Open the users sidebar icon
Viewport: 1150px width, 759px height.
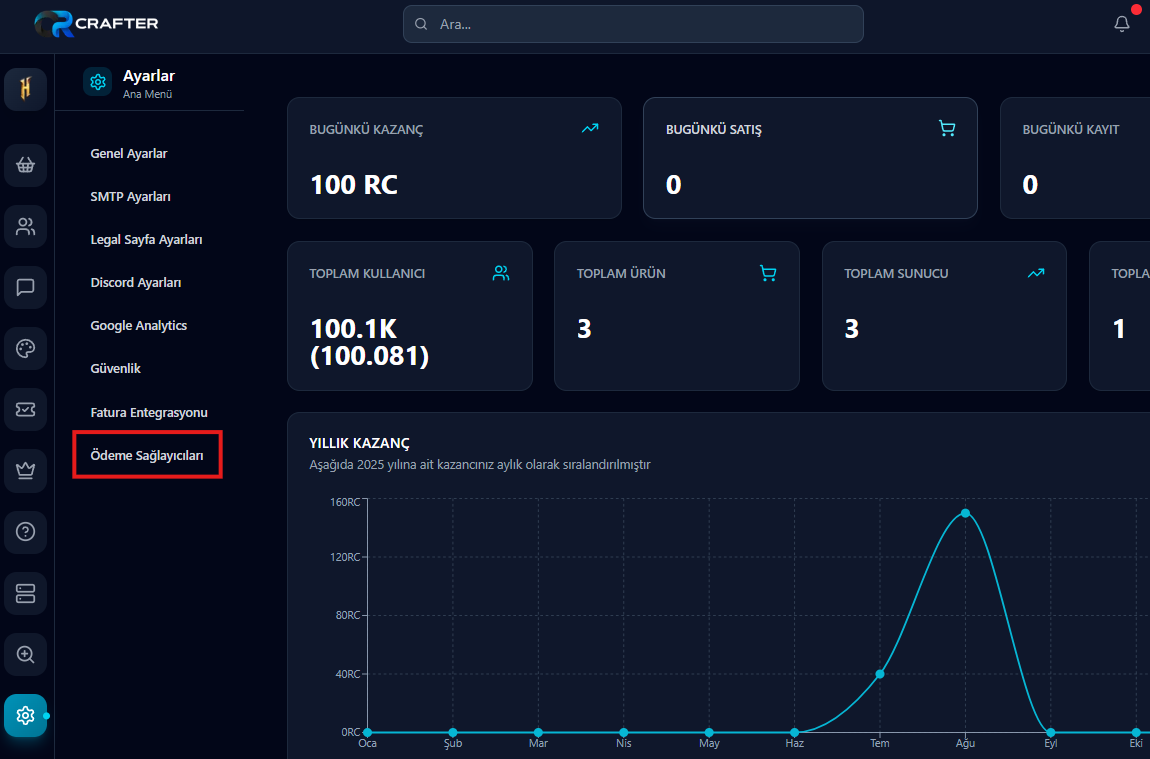(x=26, y=227)
